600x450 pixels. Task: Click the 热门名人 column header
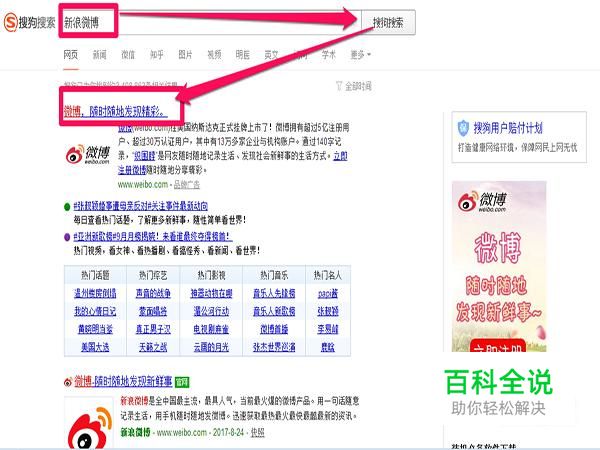[x=328, y=275]
